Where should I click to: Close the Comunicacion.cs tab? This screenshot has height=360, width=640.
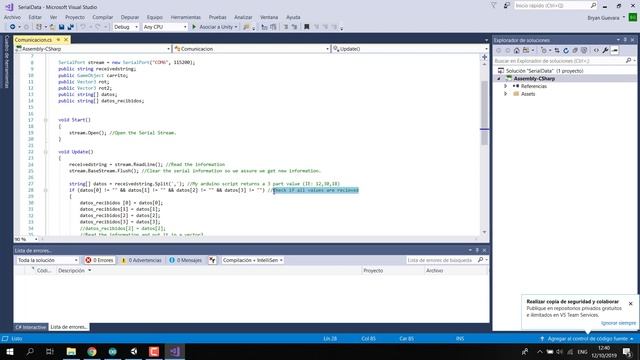tap(66, 40)
